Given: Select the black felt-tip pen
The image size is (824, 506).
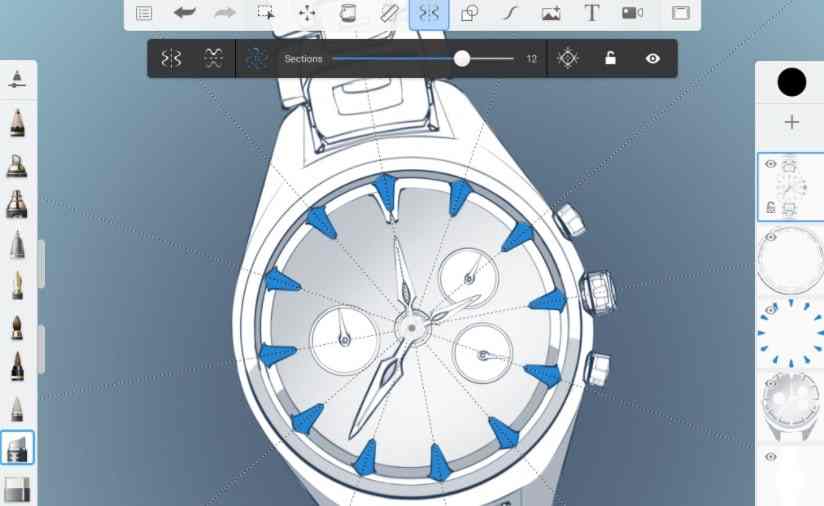Looking at the screenshot, I should 17,366.
